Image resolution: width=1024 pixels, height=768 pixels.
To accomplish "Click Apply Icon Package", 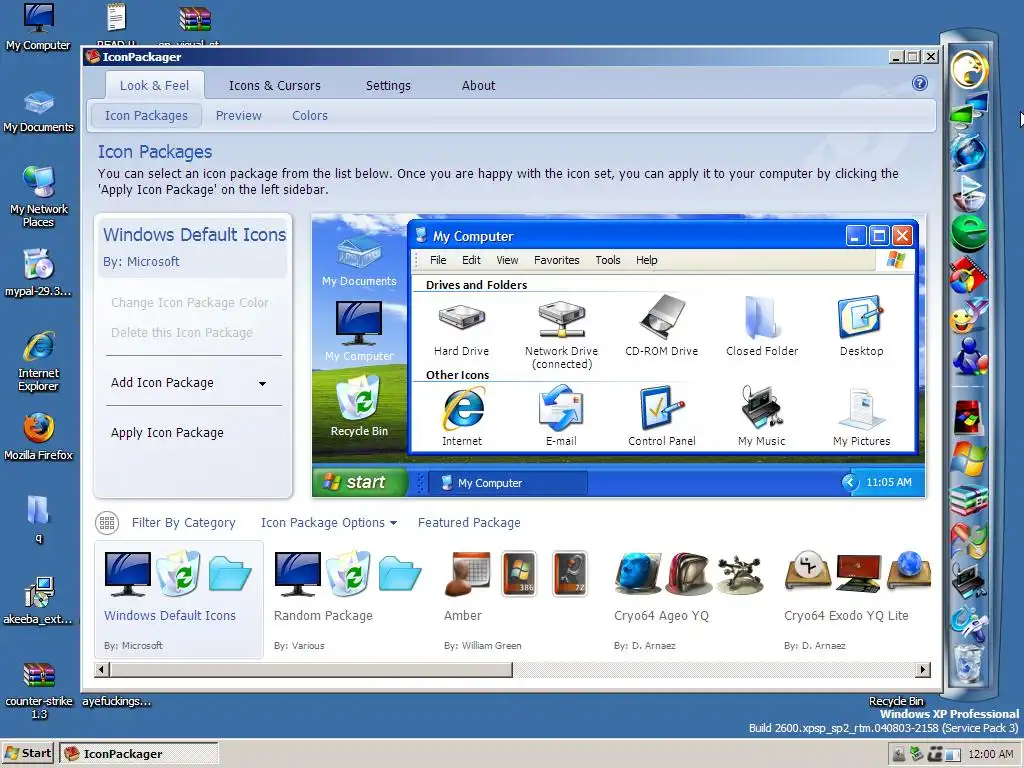I will 167,432.
